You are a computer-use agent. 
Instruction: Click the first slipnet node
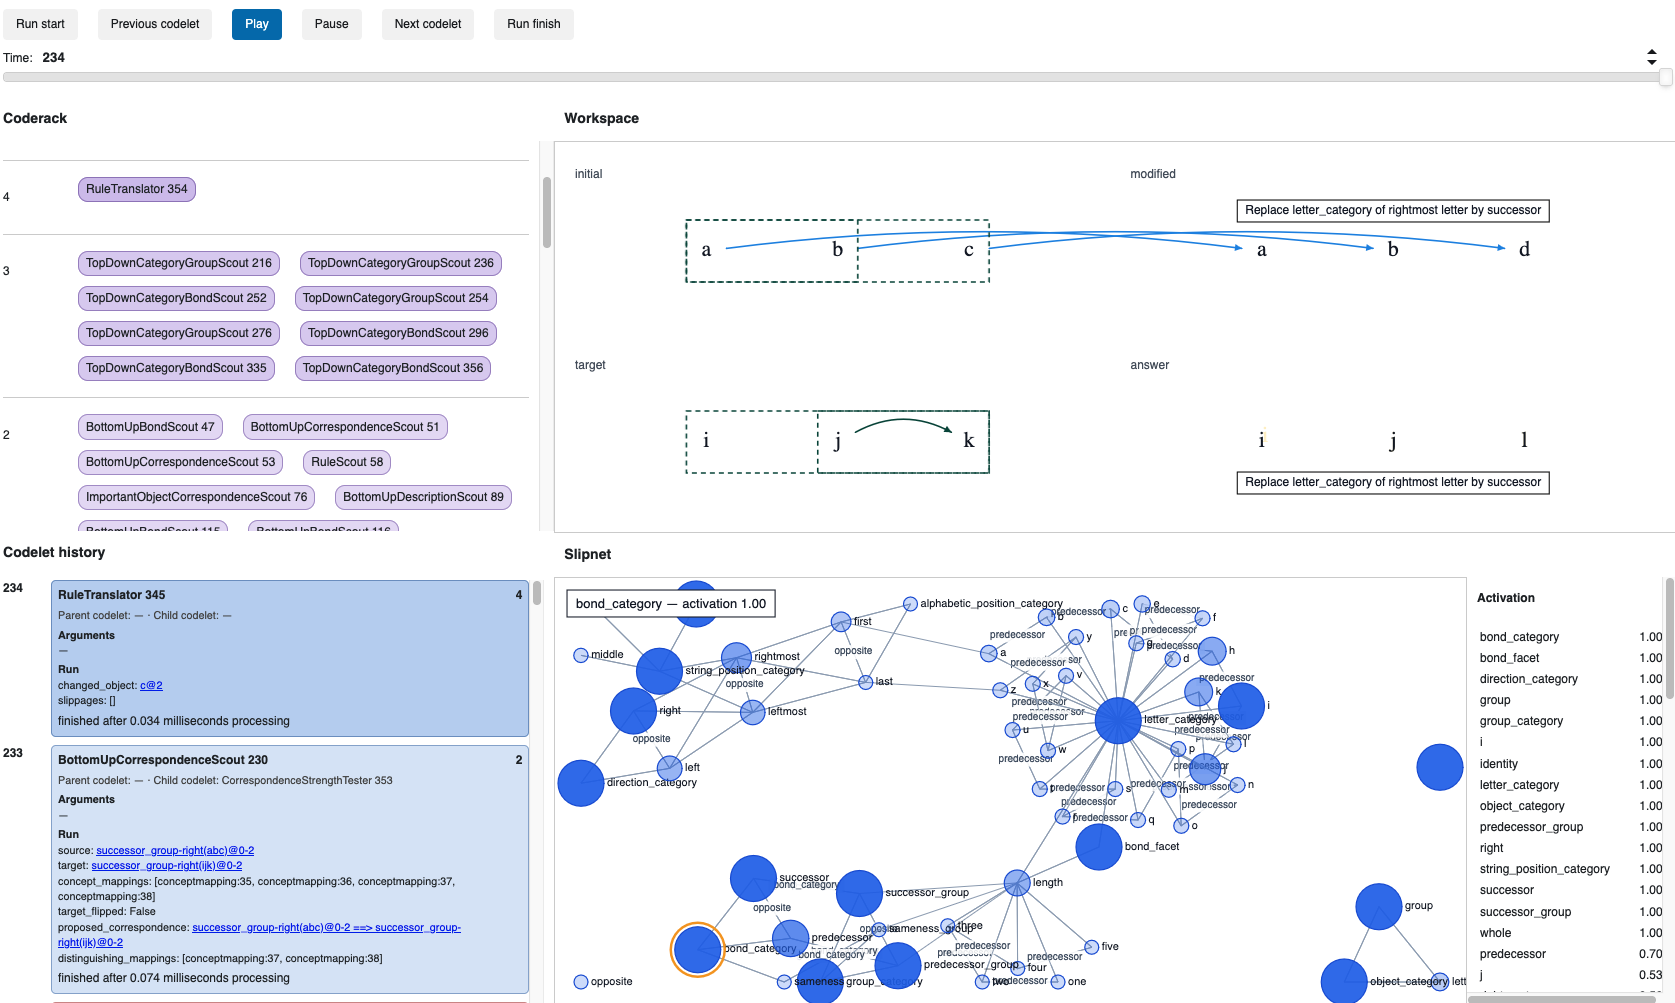tap(841, 622)
